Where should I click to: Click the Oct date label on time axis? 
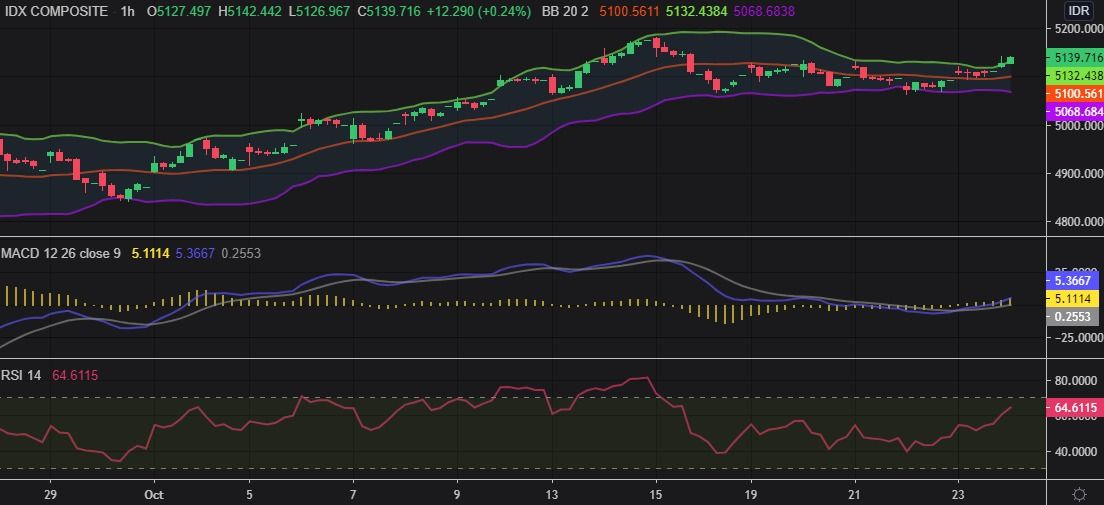click(x=153, y=494)
